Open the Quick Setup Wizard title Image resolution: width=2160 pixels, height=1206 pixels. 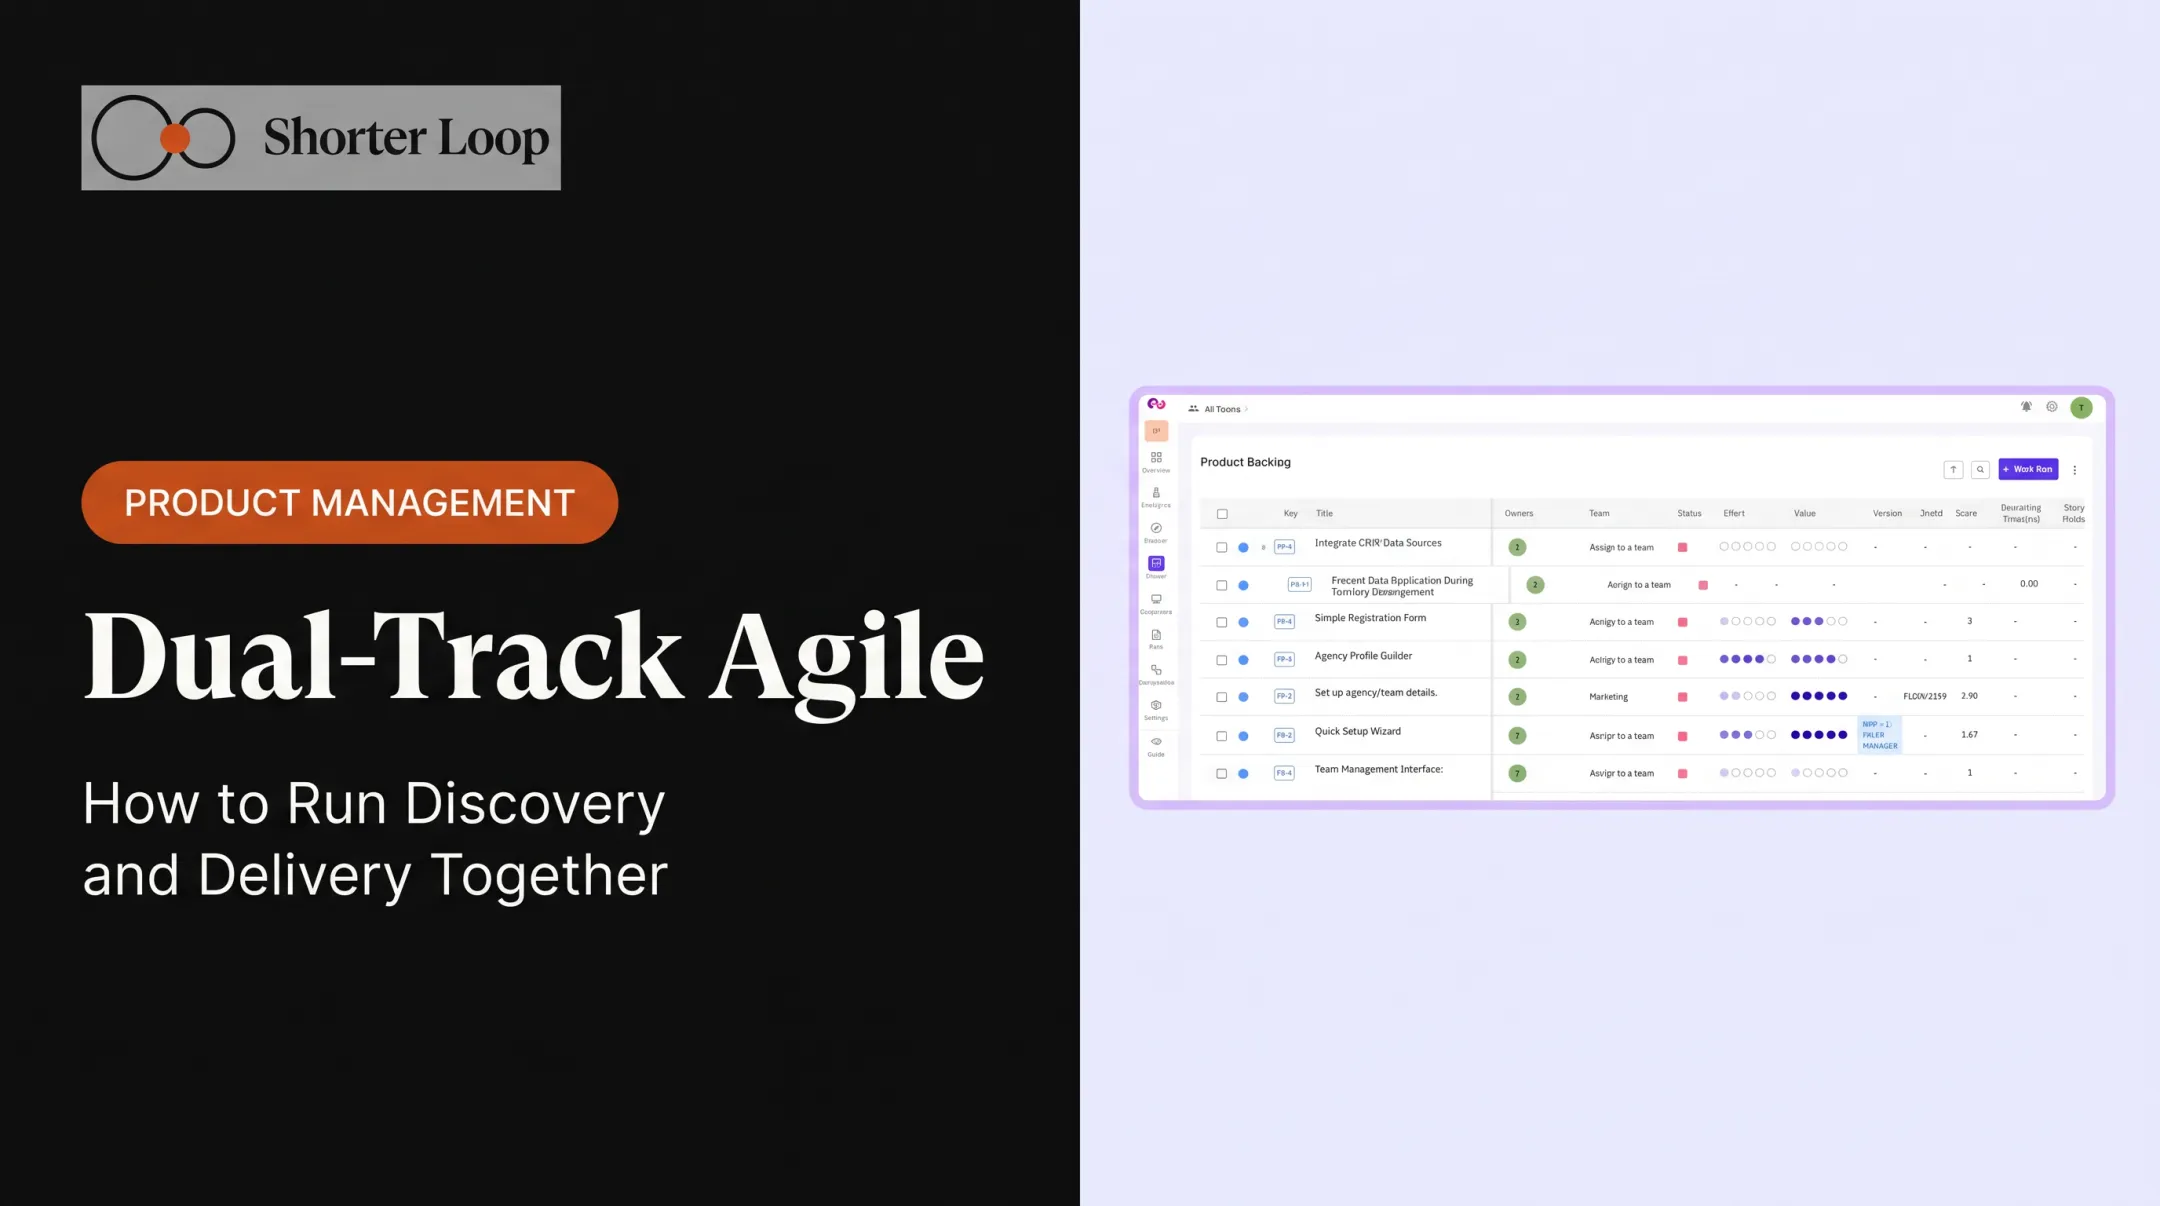pos(1357,732)
